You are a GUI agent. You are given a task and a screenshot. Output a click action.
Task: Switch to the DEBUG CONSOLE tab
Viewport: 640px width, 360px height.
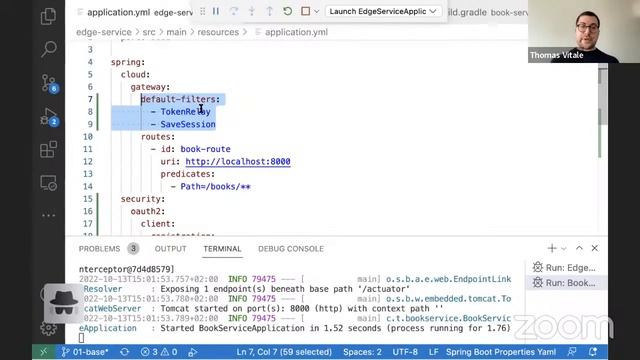click(291, 249)
